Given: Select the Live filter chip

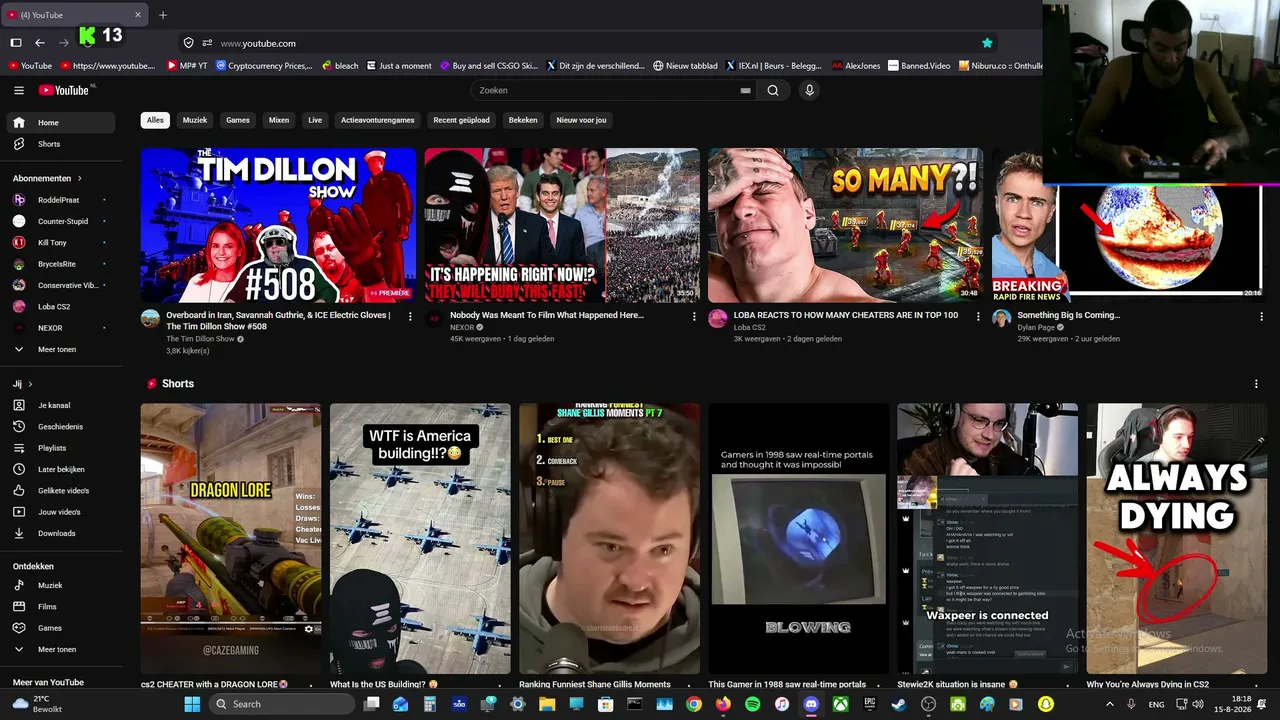Looking at the screenshot, I should click(x=315, y=120).
